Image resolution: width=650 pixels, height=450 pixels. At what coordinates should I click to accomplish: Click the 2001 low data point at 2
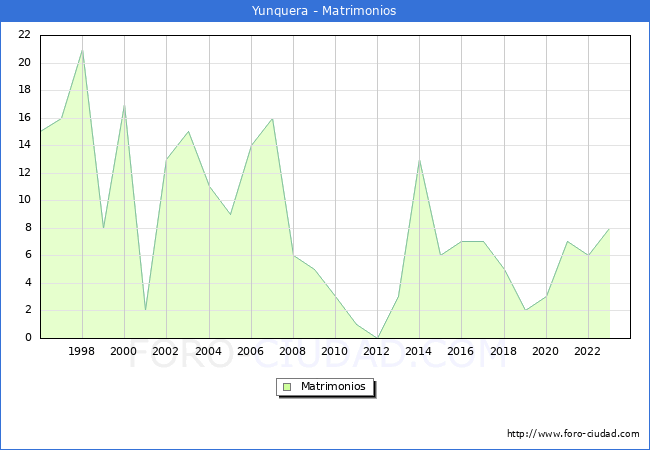[146, 310]
